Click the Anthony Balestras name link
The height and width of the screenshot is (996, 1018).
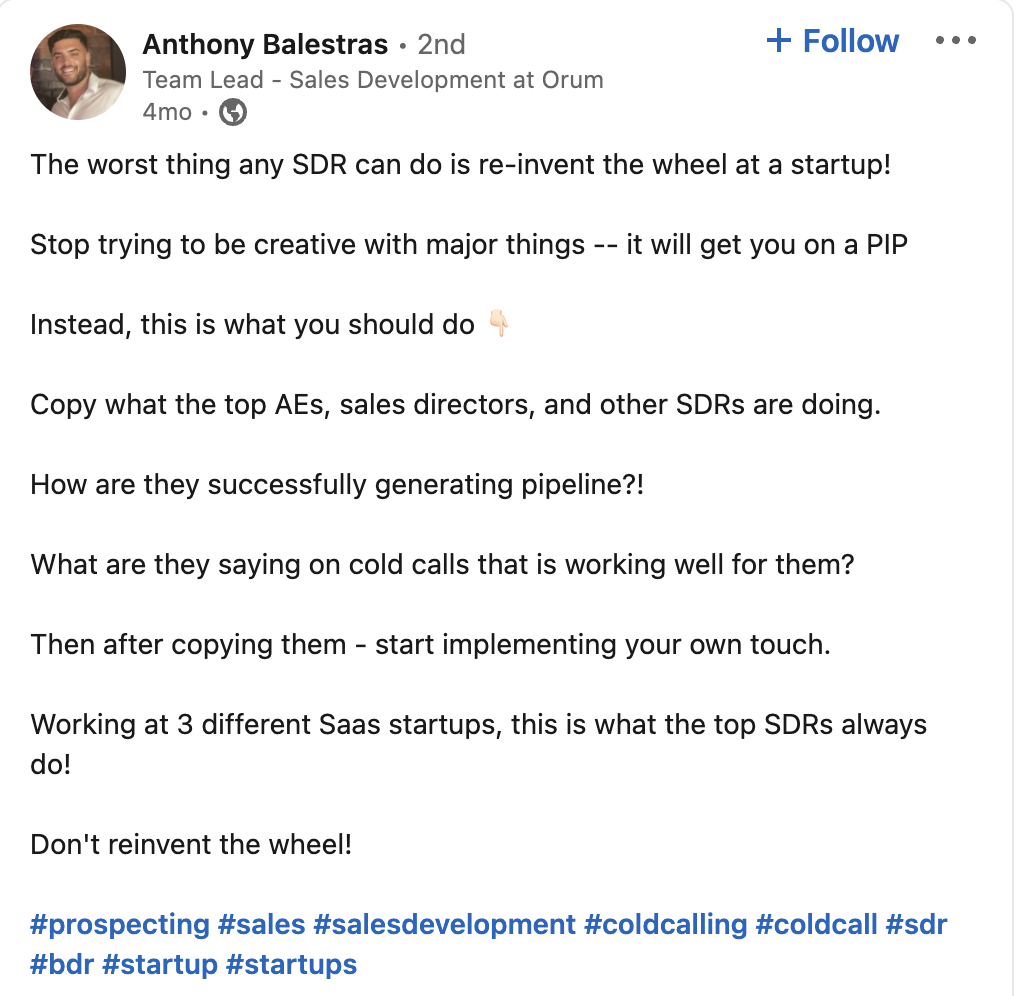pyautogui.click(x=265, y=45)
